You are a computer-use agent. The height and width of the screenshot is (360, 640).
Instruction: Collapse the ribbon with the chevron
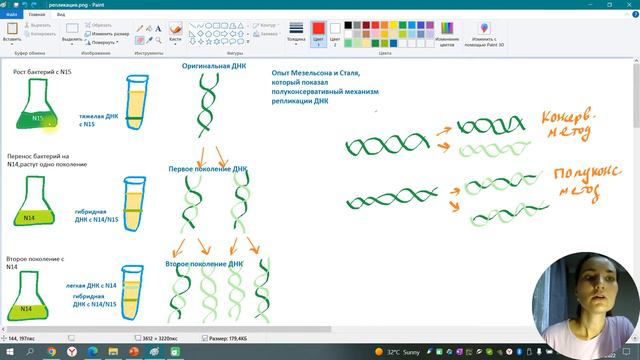click(627, 14)
